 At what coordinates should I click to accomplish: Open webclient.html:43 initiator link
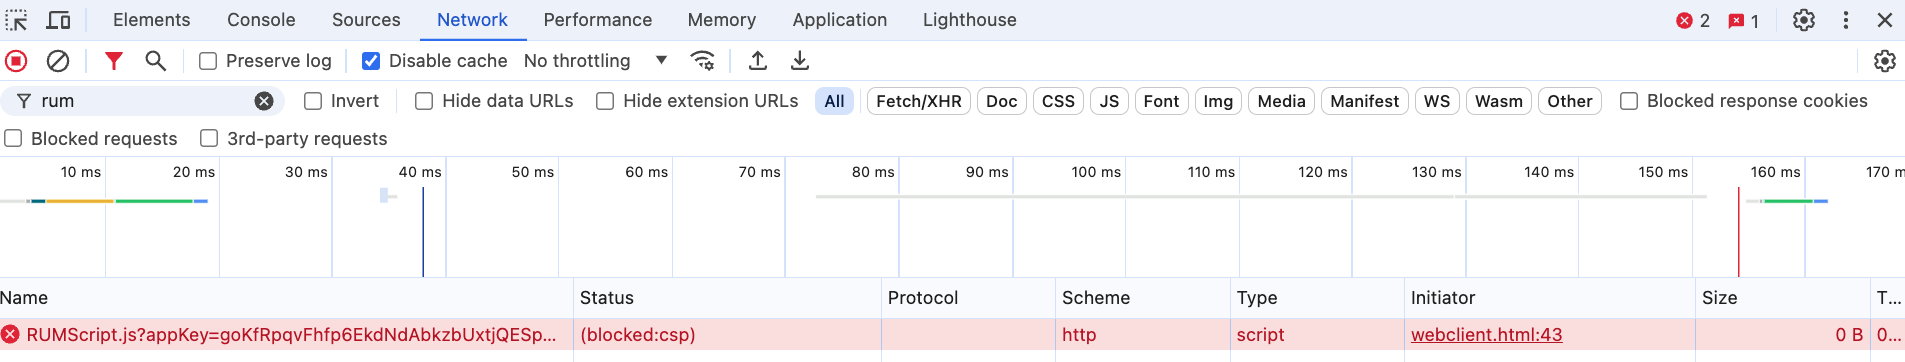coord(1487,335)
